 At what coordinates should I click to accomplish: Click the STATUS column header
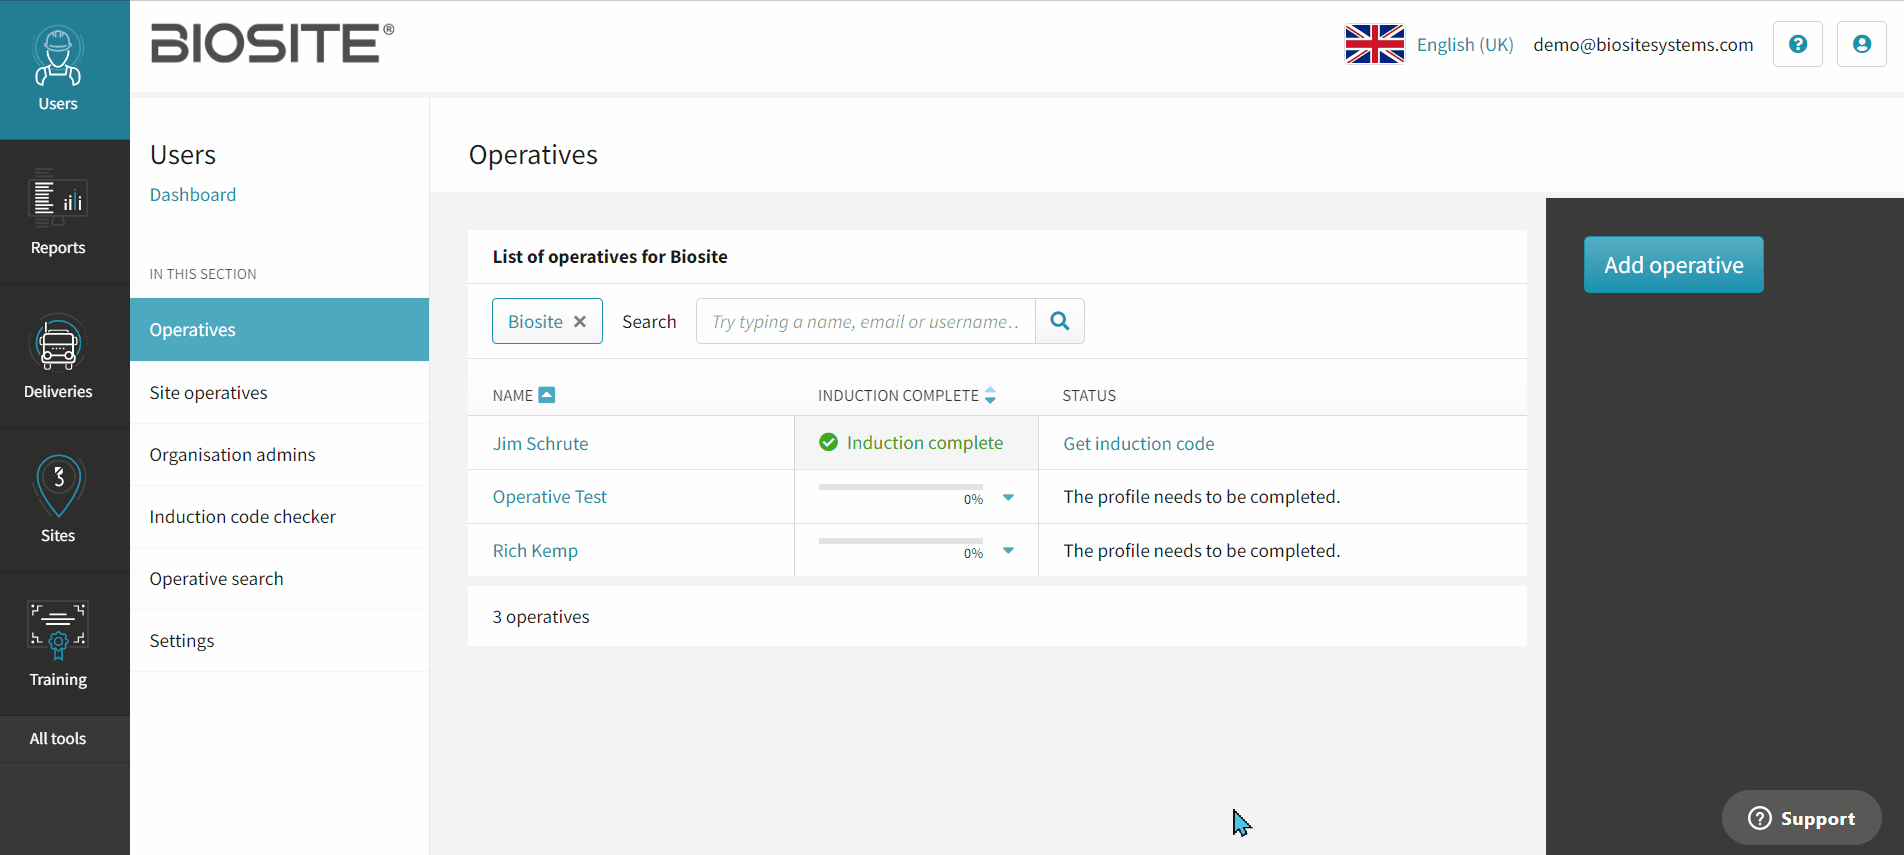click(x=1089, y=396)
